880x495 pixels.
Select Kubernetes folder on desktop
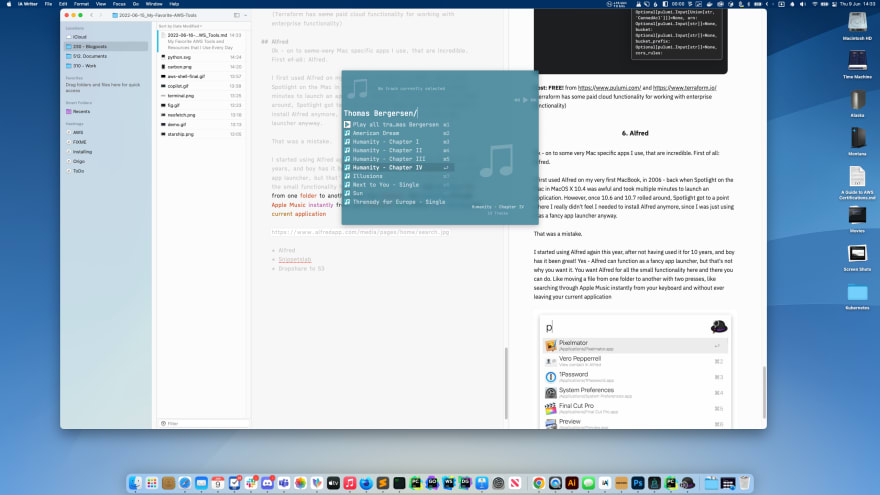857,296
